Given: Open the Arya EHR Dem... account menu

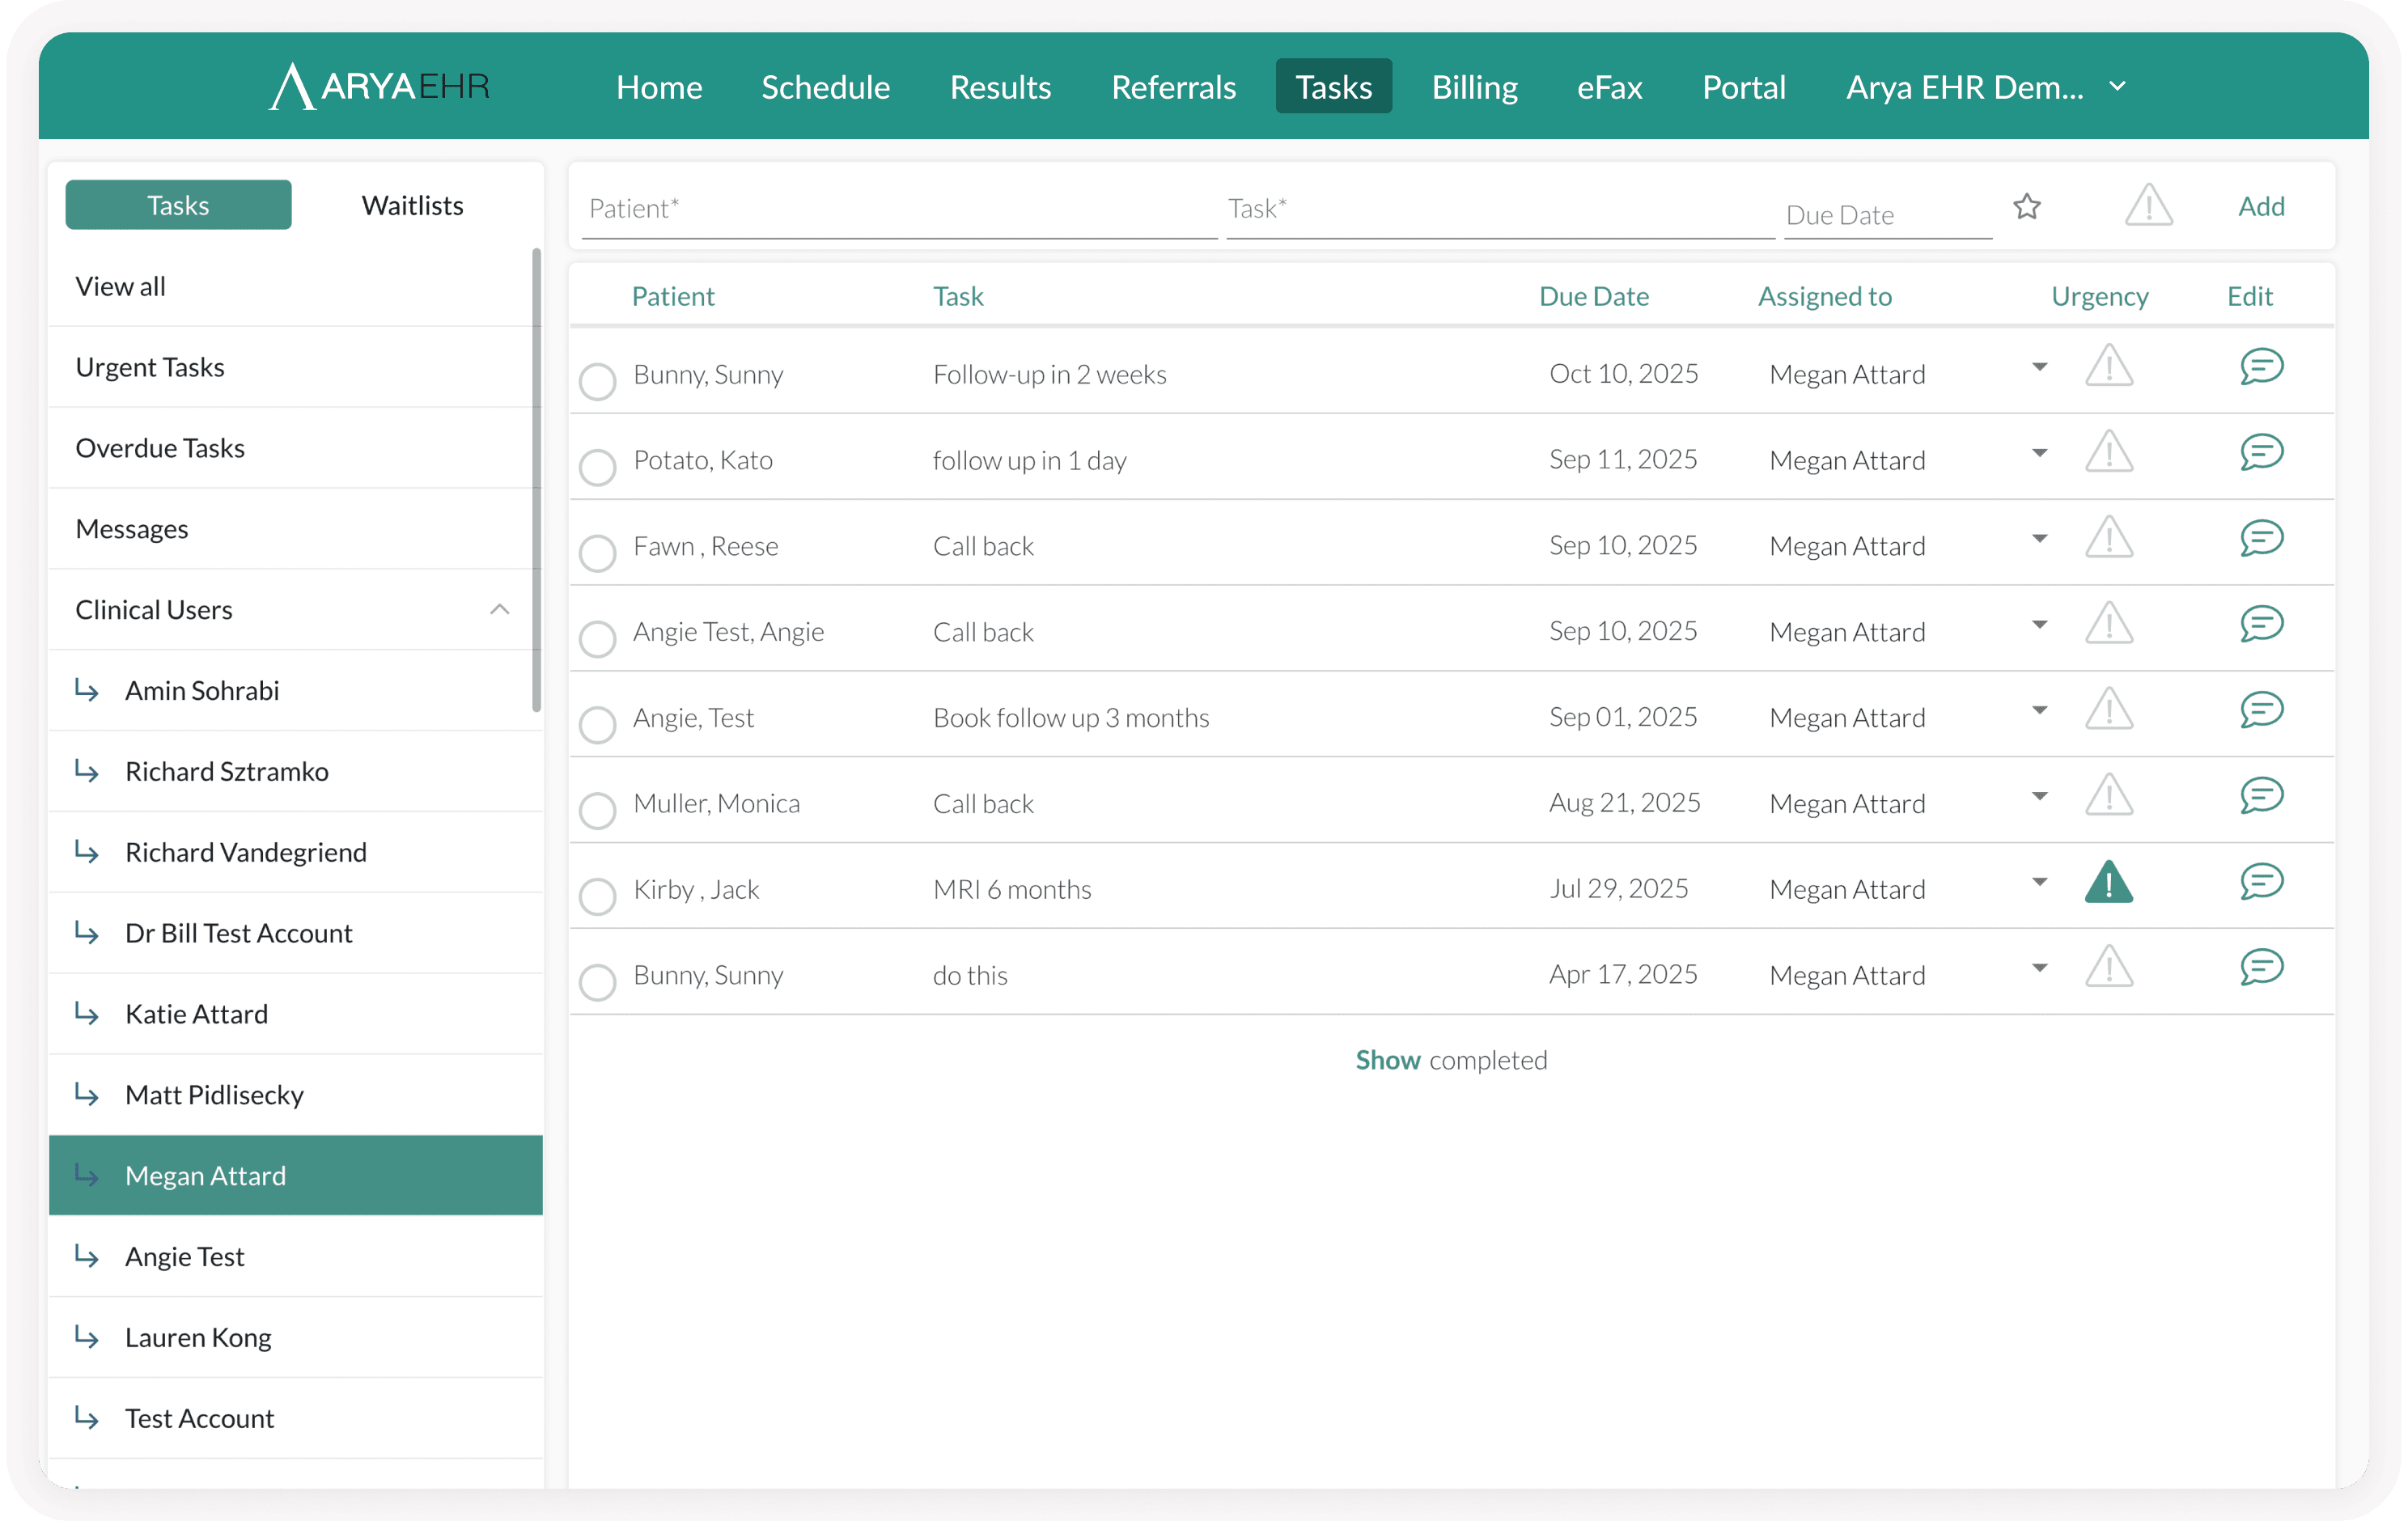Looking at the screenshot, I should (x=1986, y=87).
